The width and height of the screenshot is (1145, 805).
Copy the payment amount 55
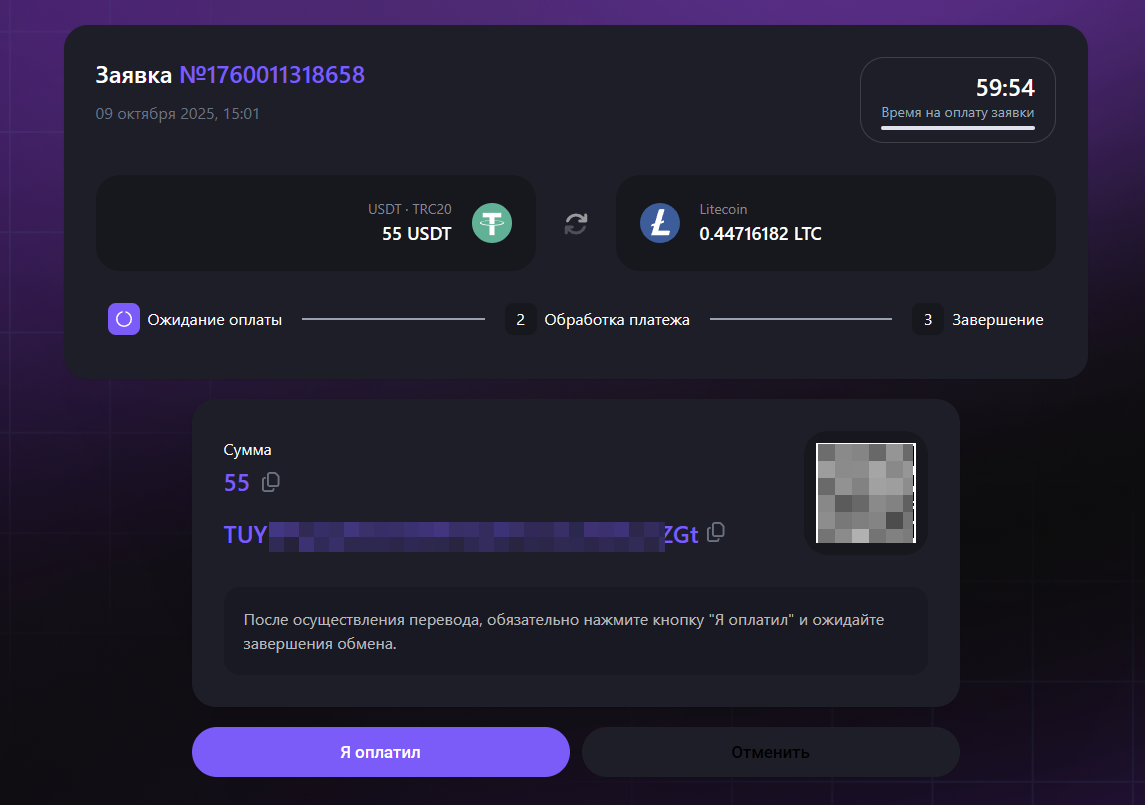271,482
